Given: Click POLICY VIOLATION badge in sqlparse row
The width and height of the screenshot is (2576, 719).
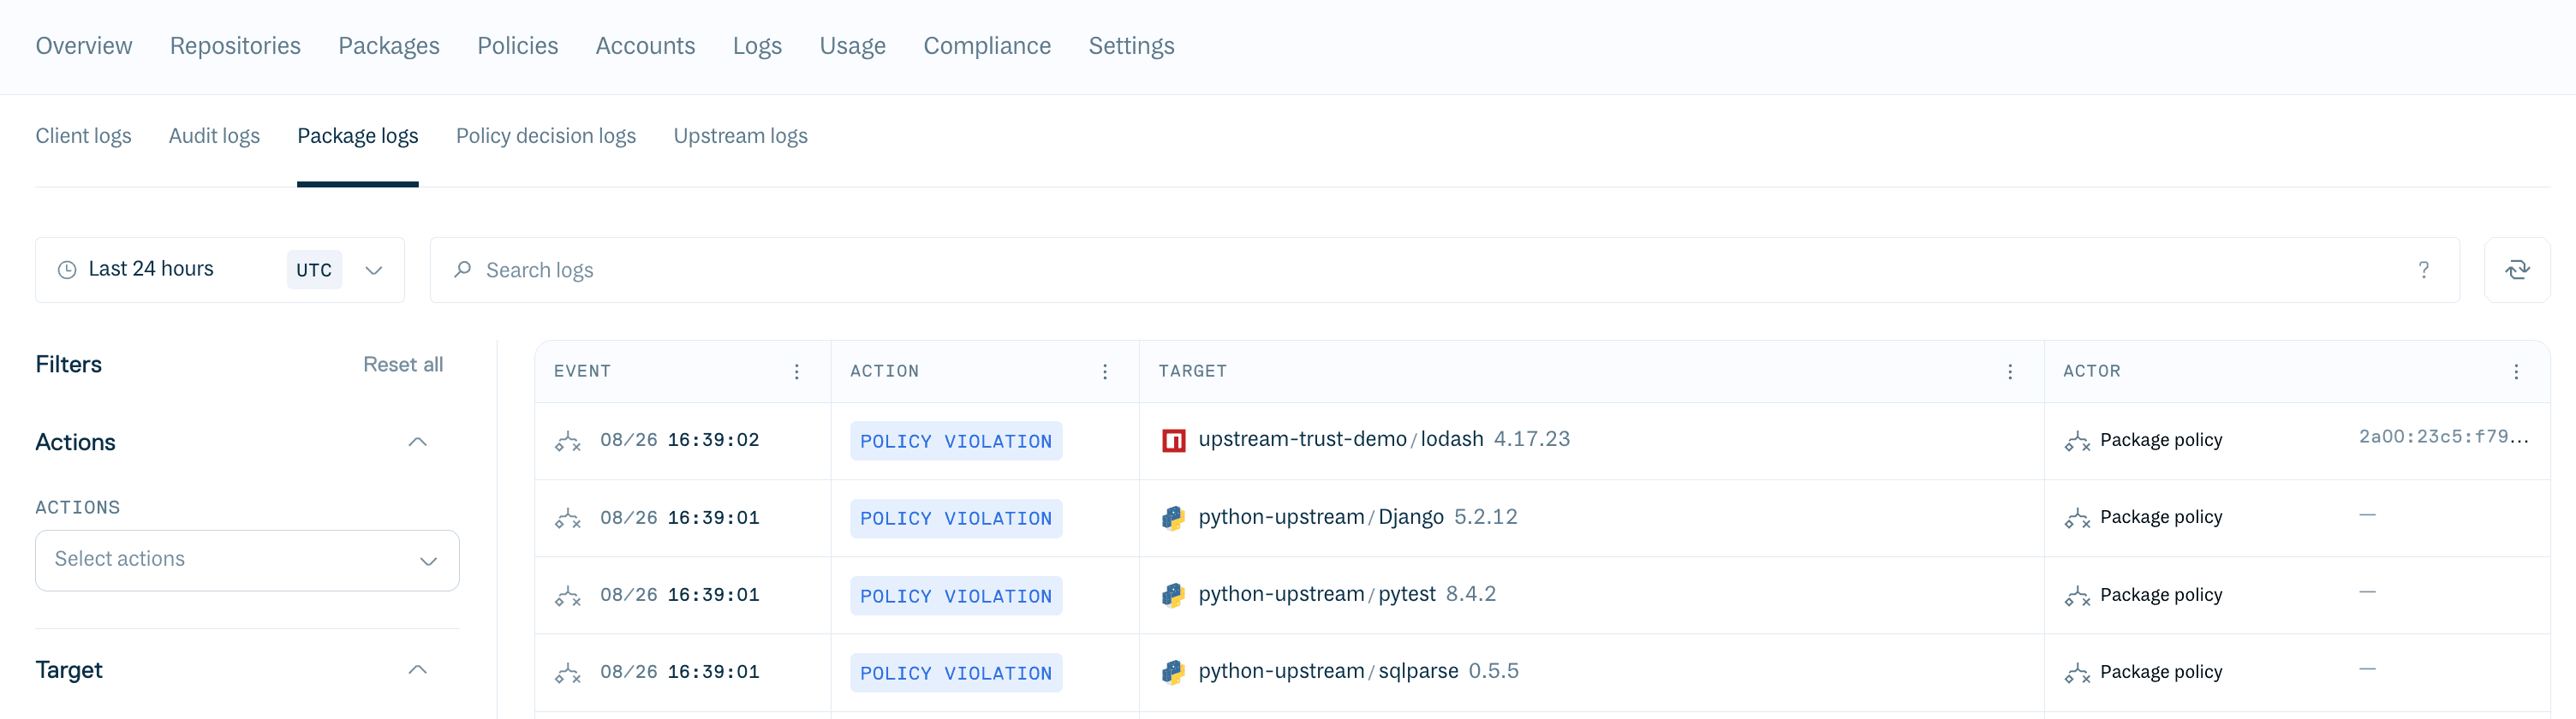Looking at the screenshot, I should tap(956, 673).
